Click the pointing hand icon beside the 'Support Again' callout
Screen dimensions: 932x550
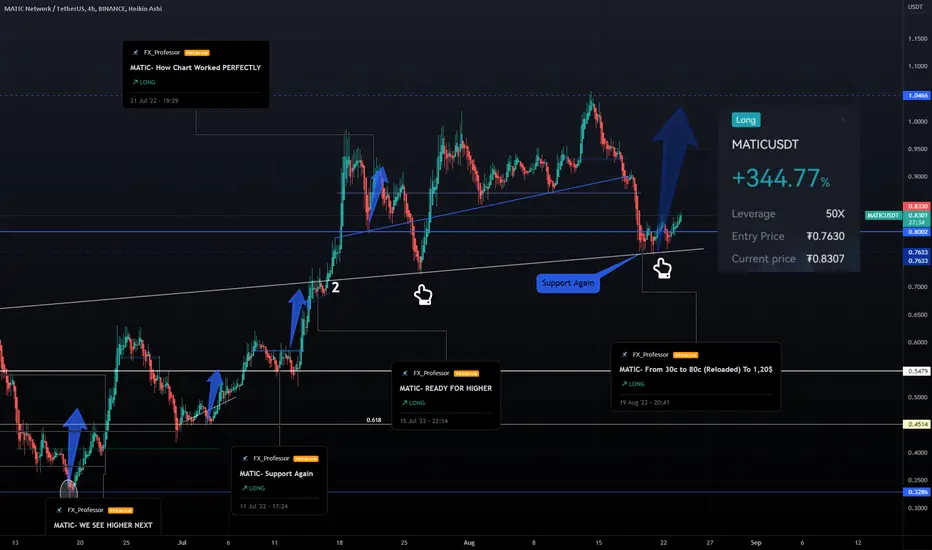click(x=662, y=268)
